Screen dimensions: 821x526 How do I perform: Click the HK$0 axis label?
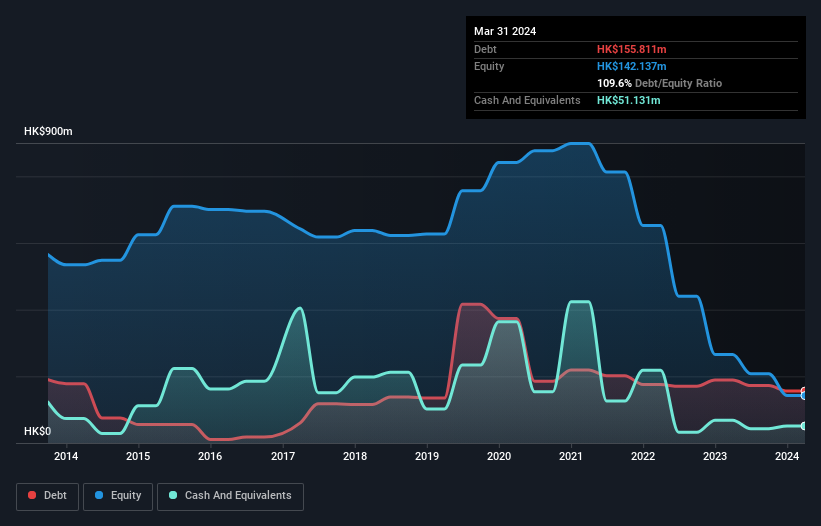tap(37, 431)
